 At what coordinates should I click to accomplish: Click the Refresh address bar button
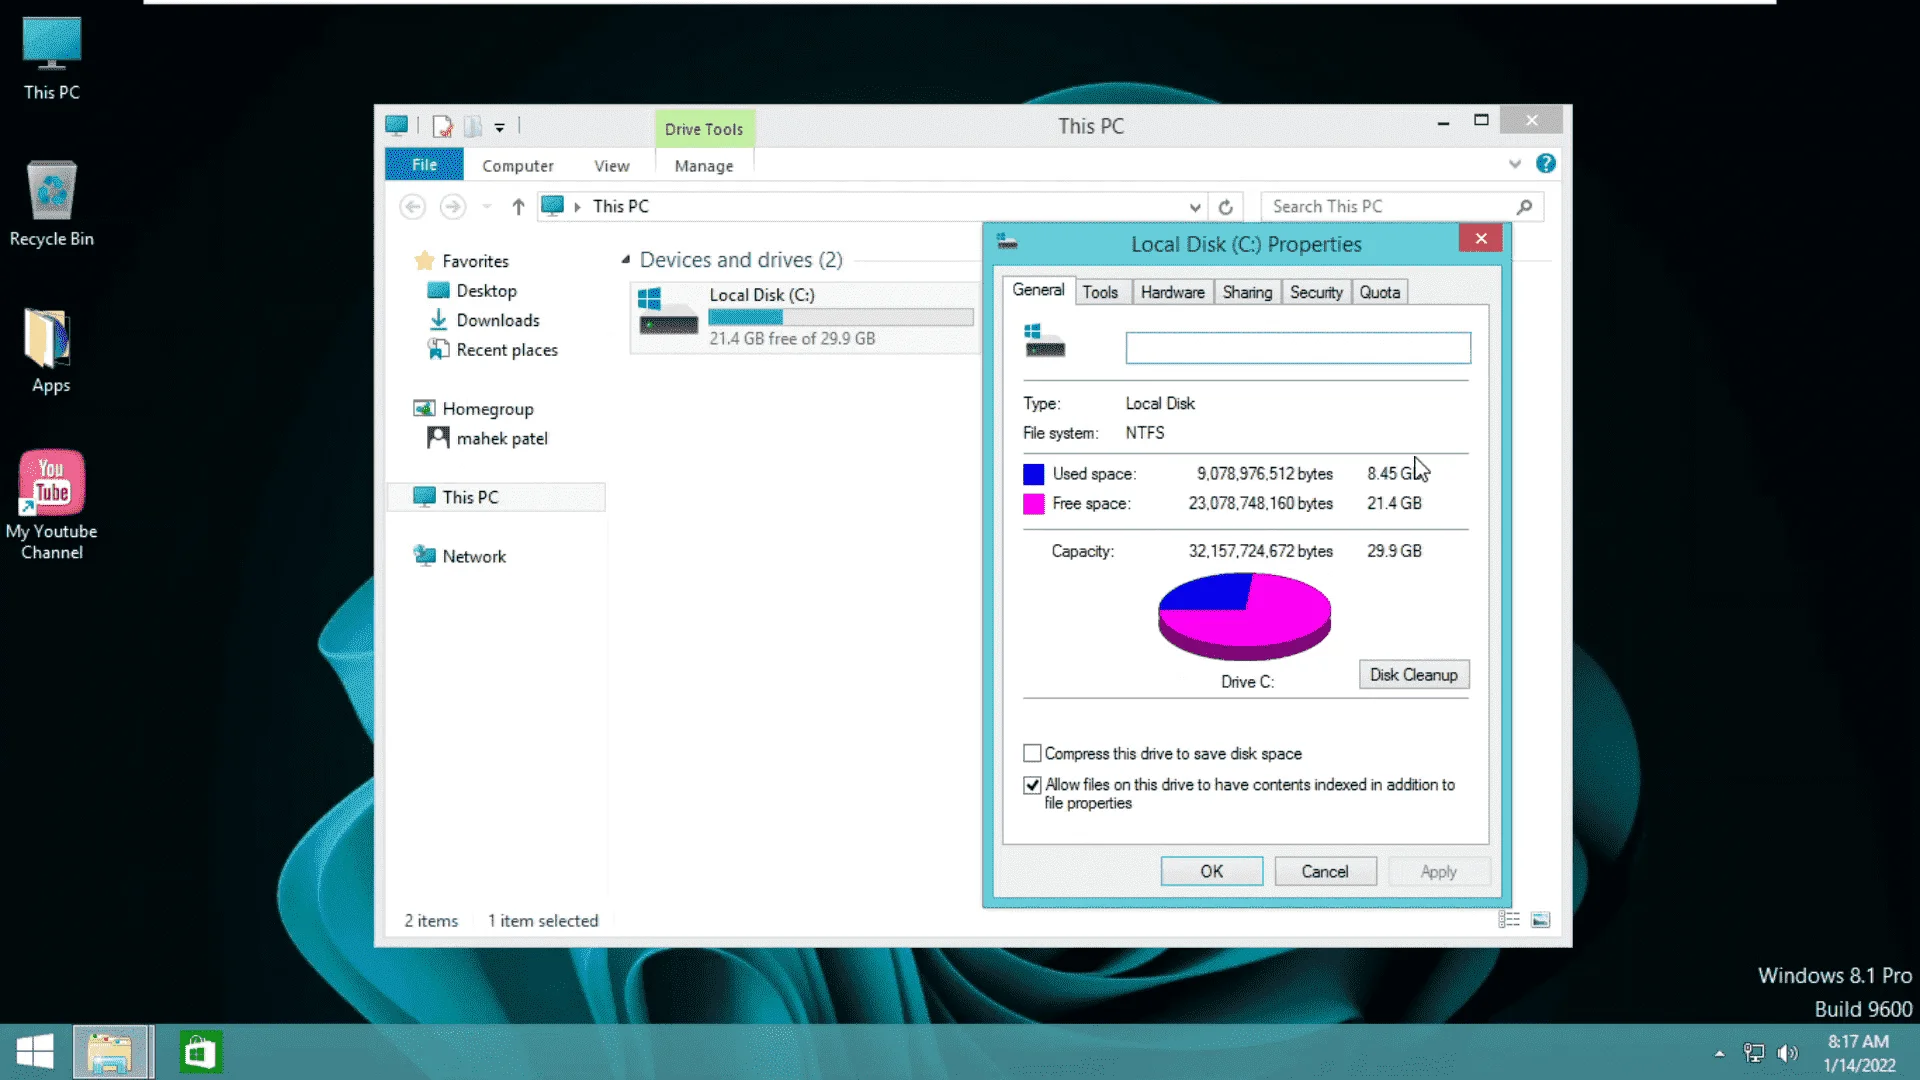[1225, 207]
